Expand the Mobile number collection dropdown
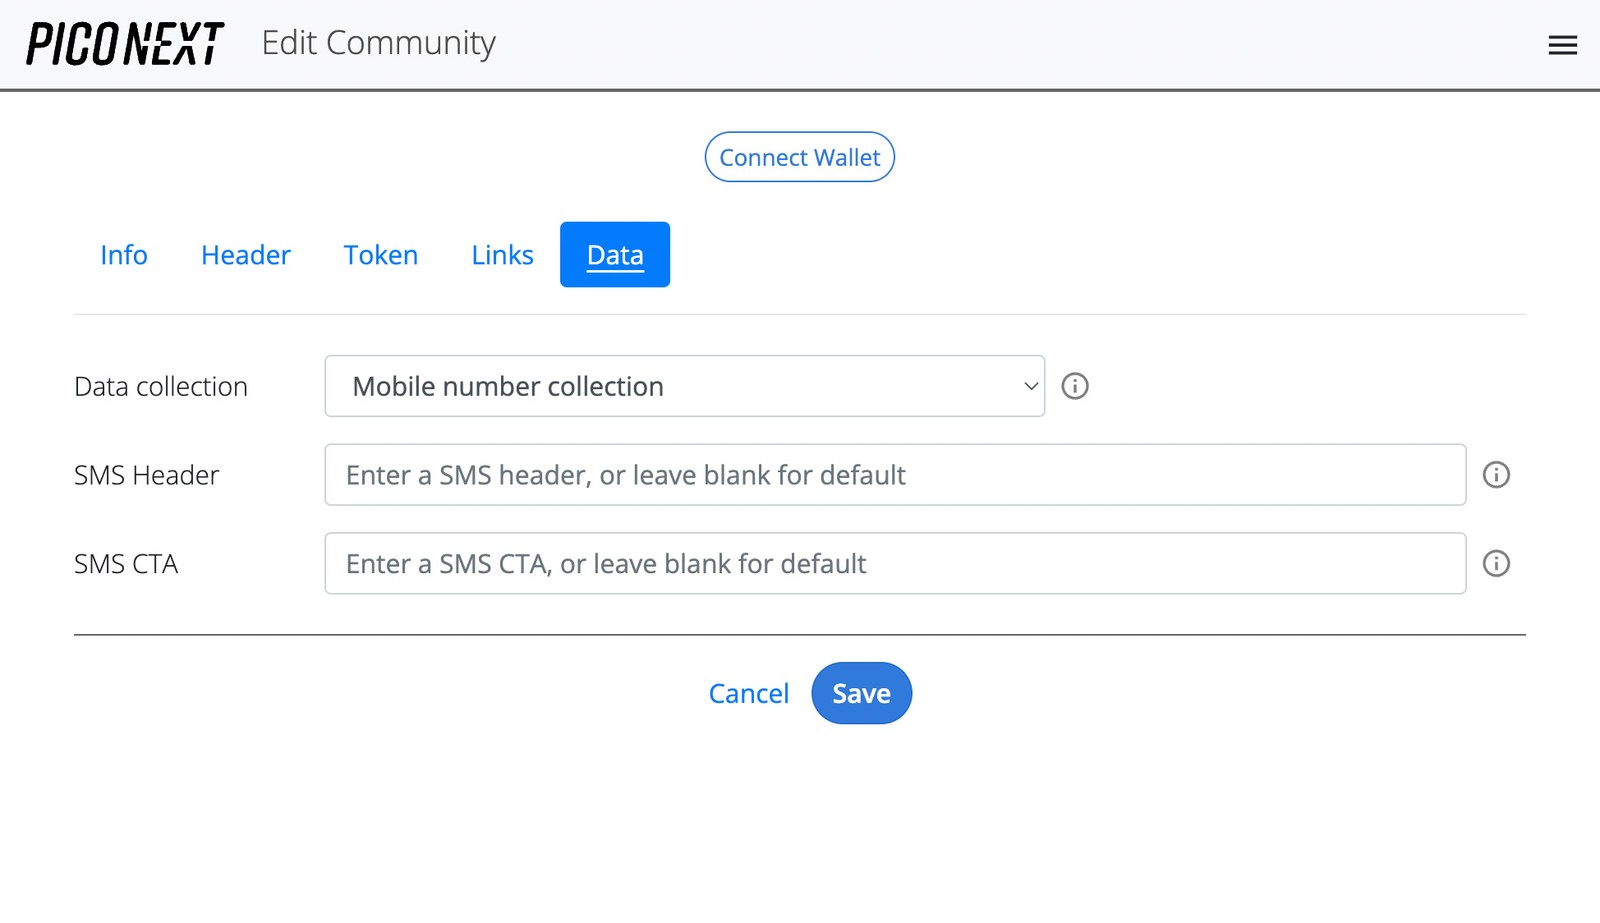 pos(684,386)
